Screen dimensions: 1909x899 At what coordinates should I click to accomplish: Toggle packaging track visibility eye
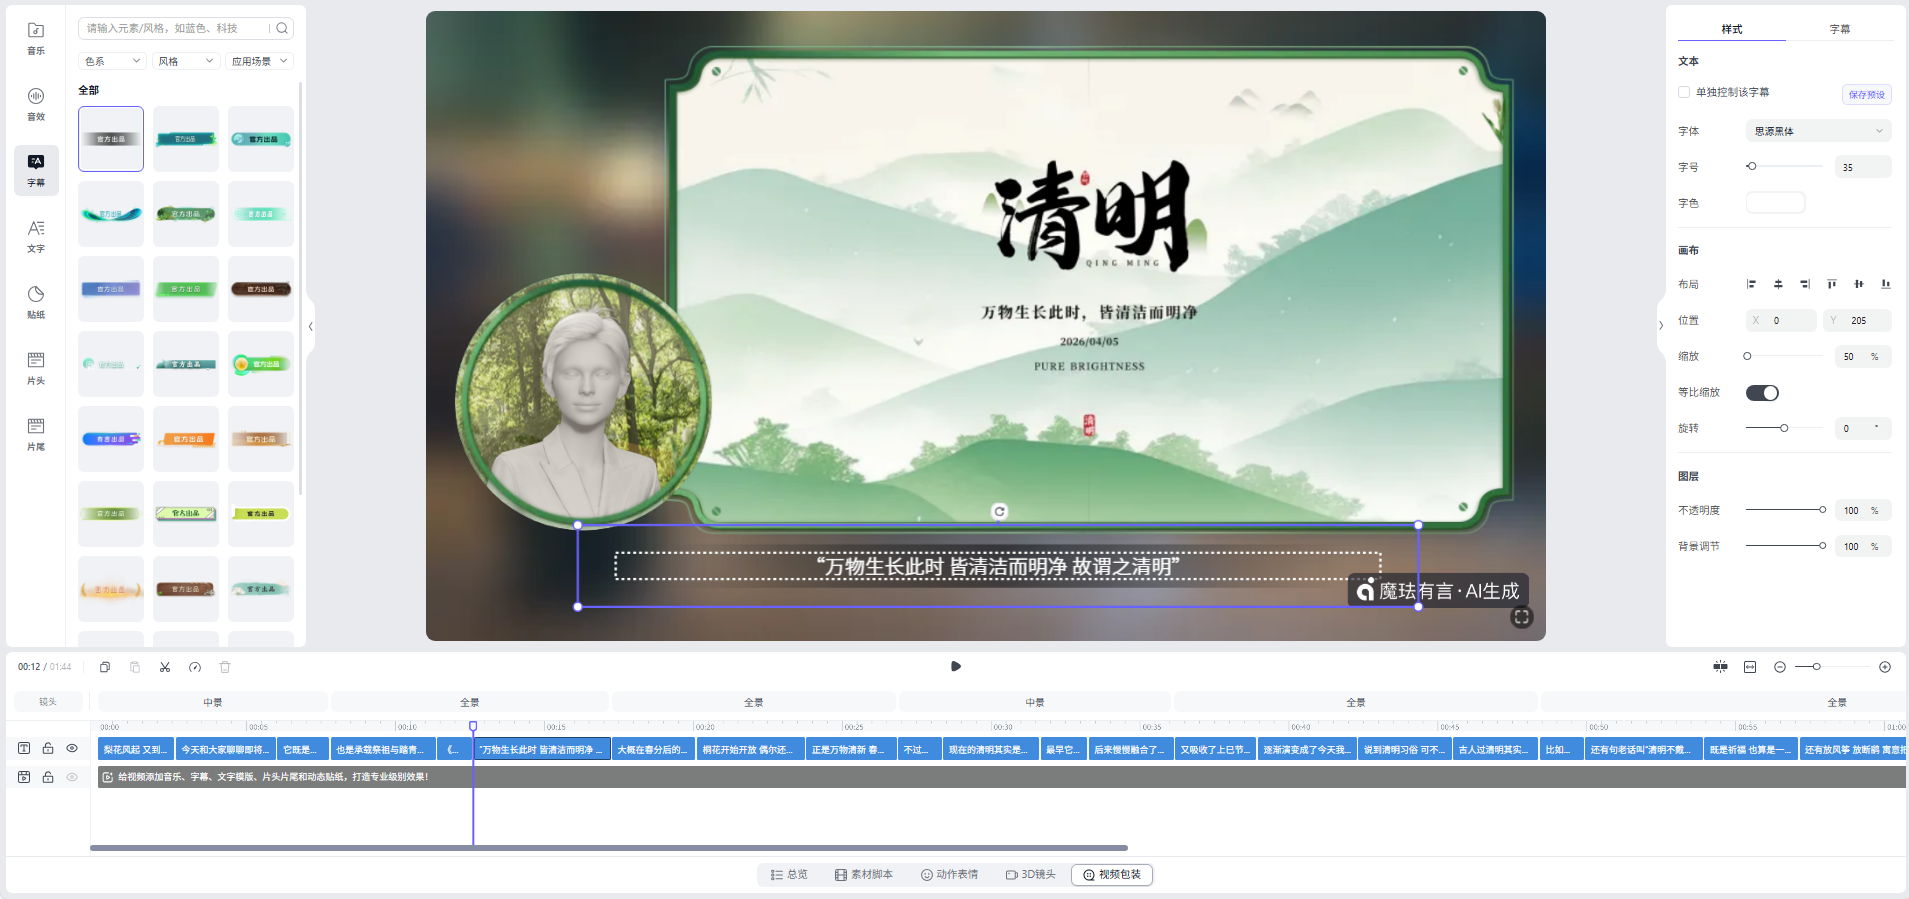(x=72, y=777)
